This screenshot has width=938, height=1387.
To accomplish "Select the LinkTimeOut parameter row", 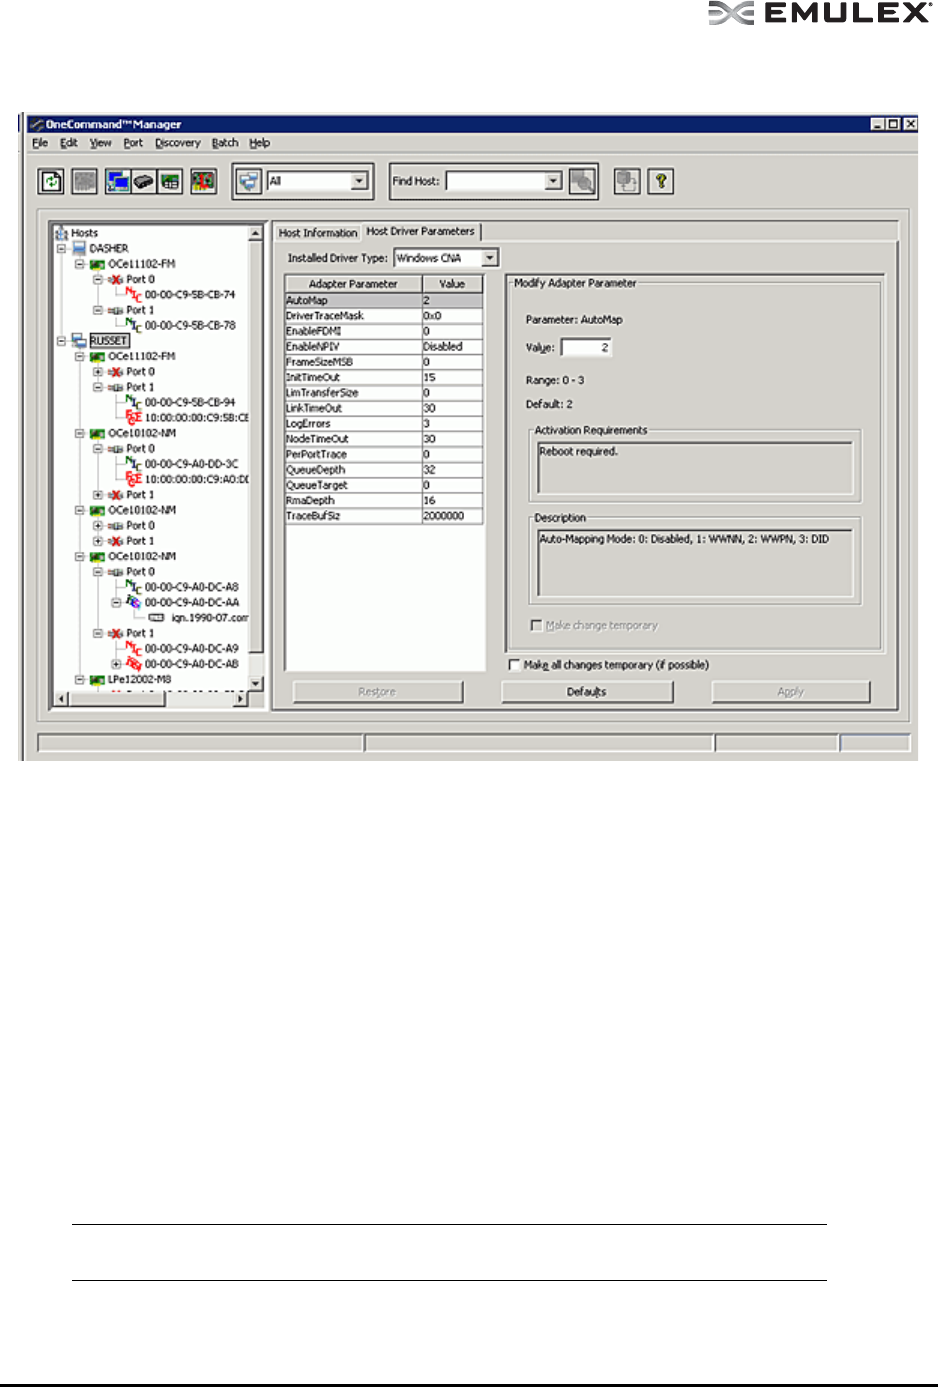I will 384,408.
